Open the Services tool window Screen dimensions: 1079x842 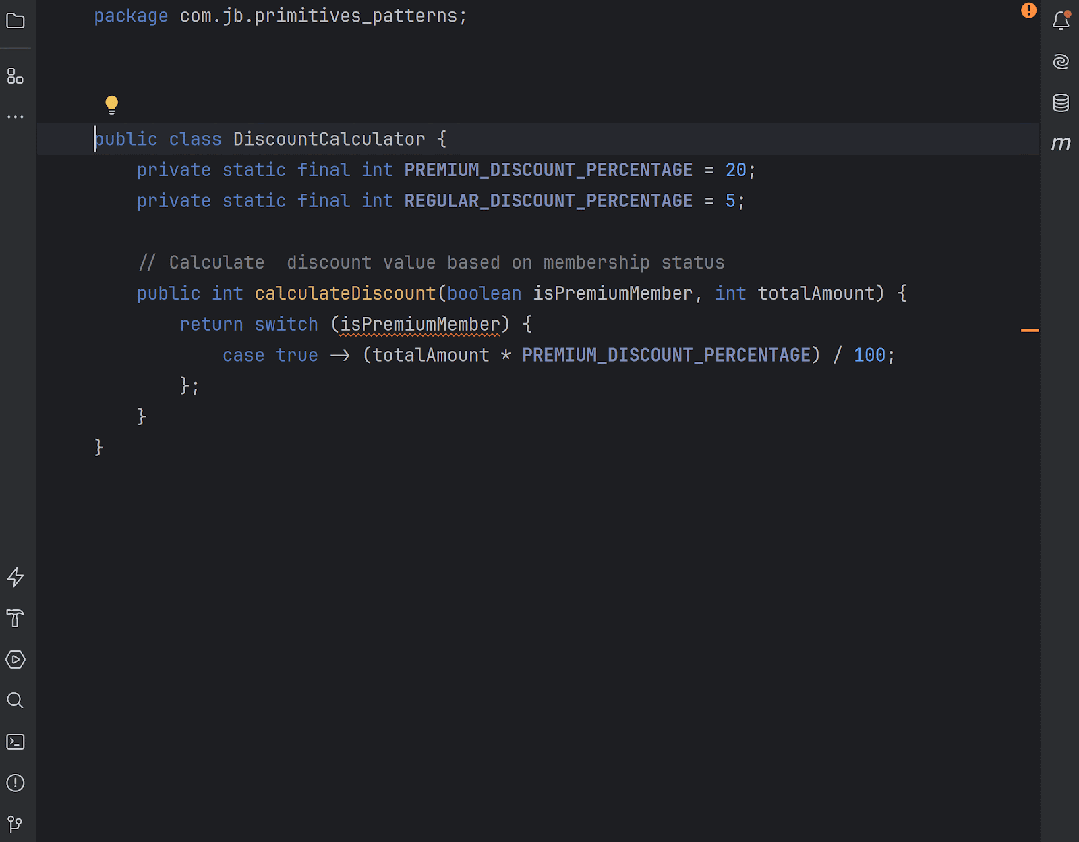click(x=15, y=659)
